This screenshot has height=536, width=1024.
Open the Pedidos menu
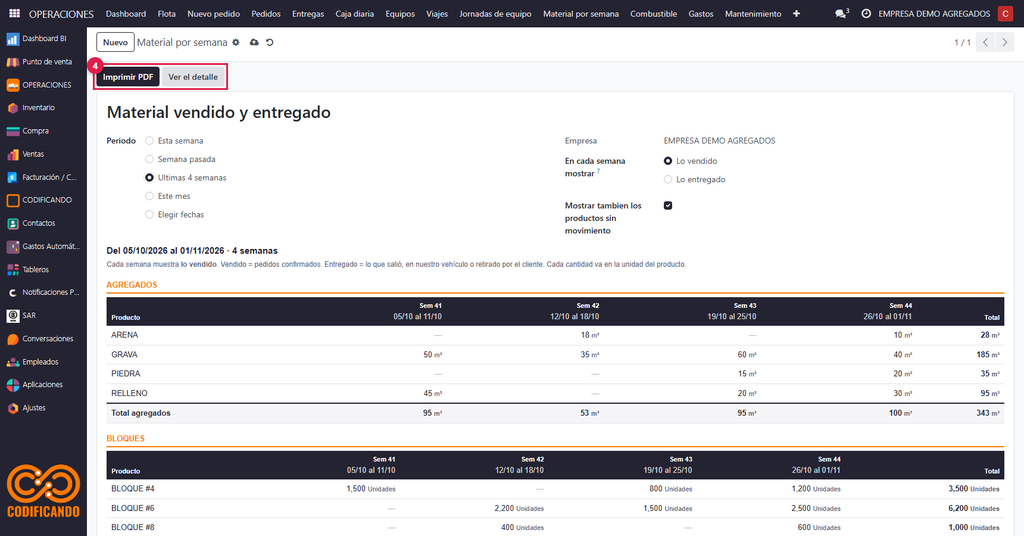pyautogui.click(x=266, y=14)
